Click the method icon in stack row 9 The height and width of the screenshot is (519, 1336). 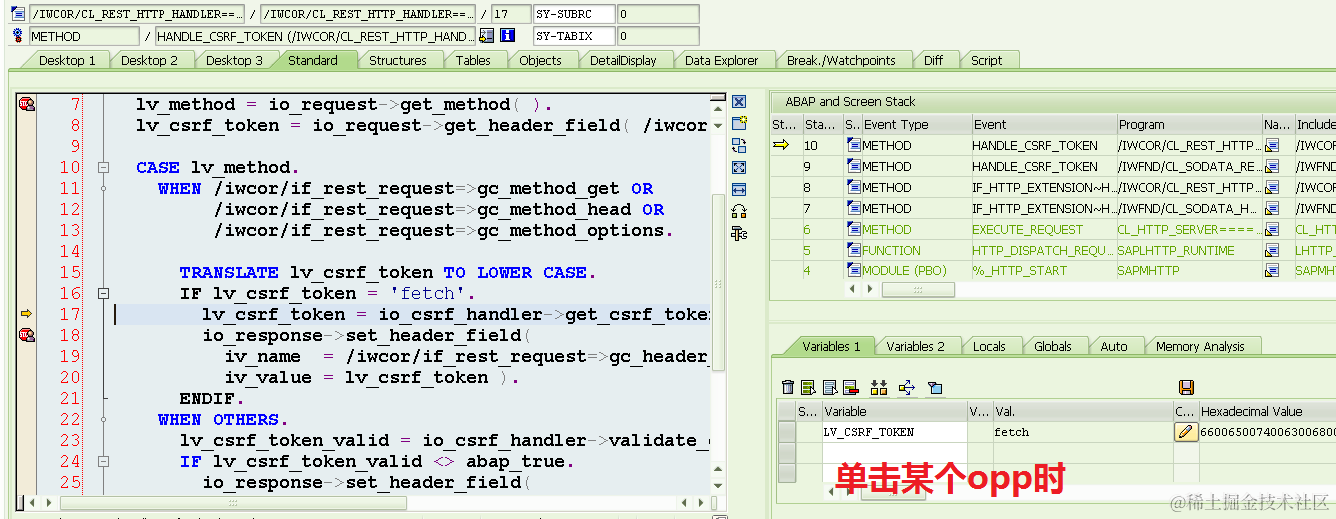853,166
